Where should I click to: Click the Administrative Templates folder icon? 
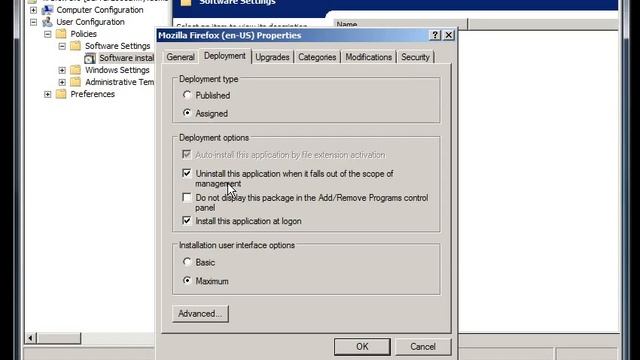pos(76,82)
